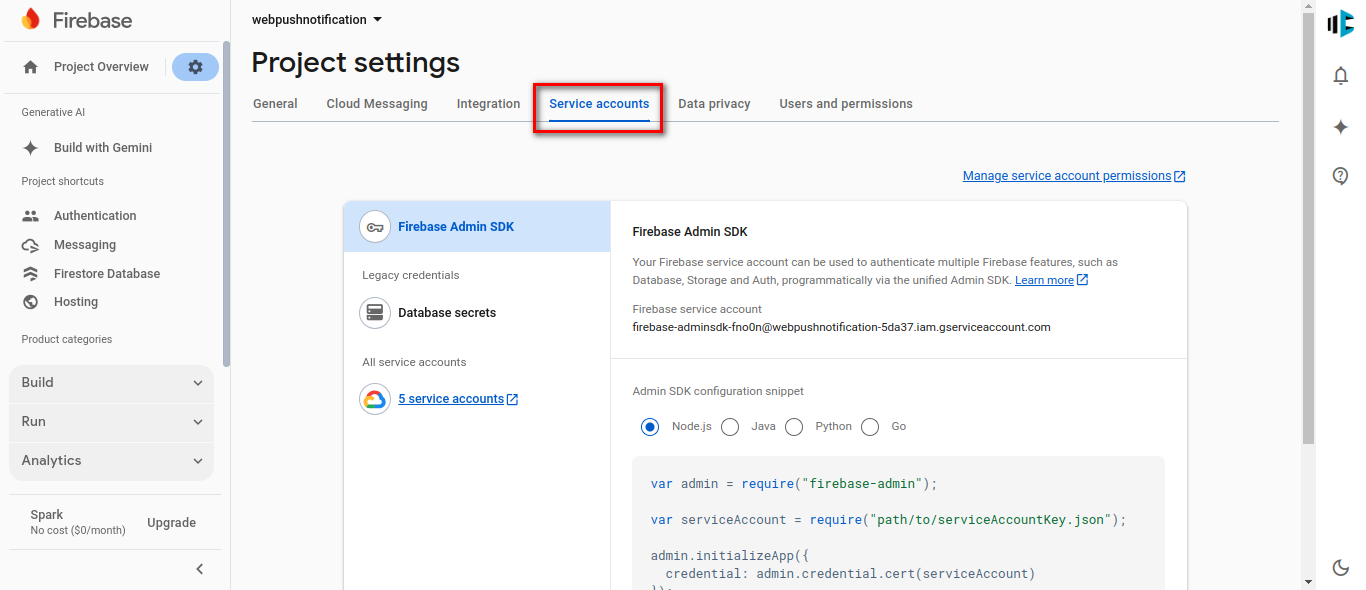Click the Upgrade plan button
1366x590 pixels.
[x=171, y=523]
